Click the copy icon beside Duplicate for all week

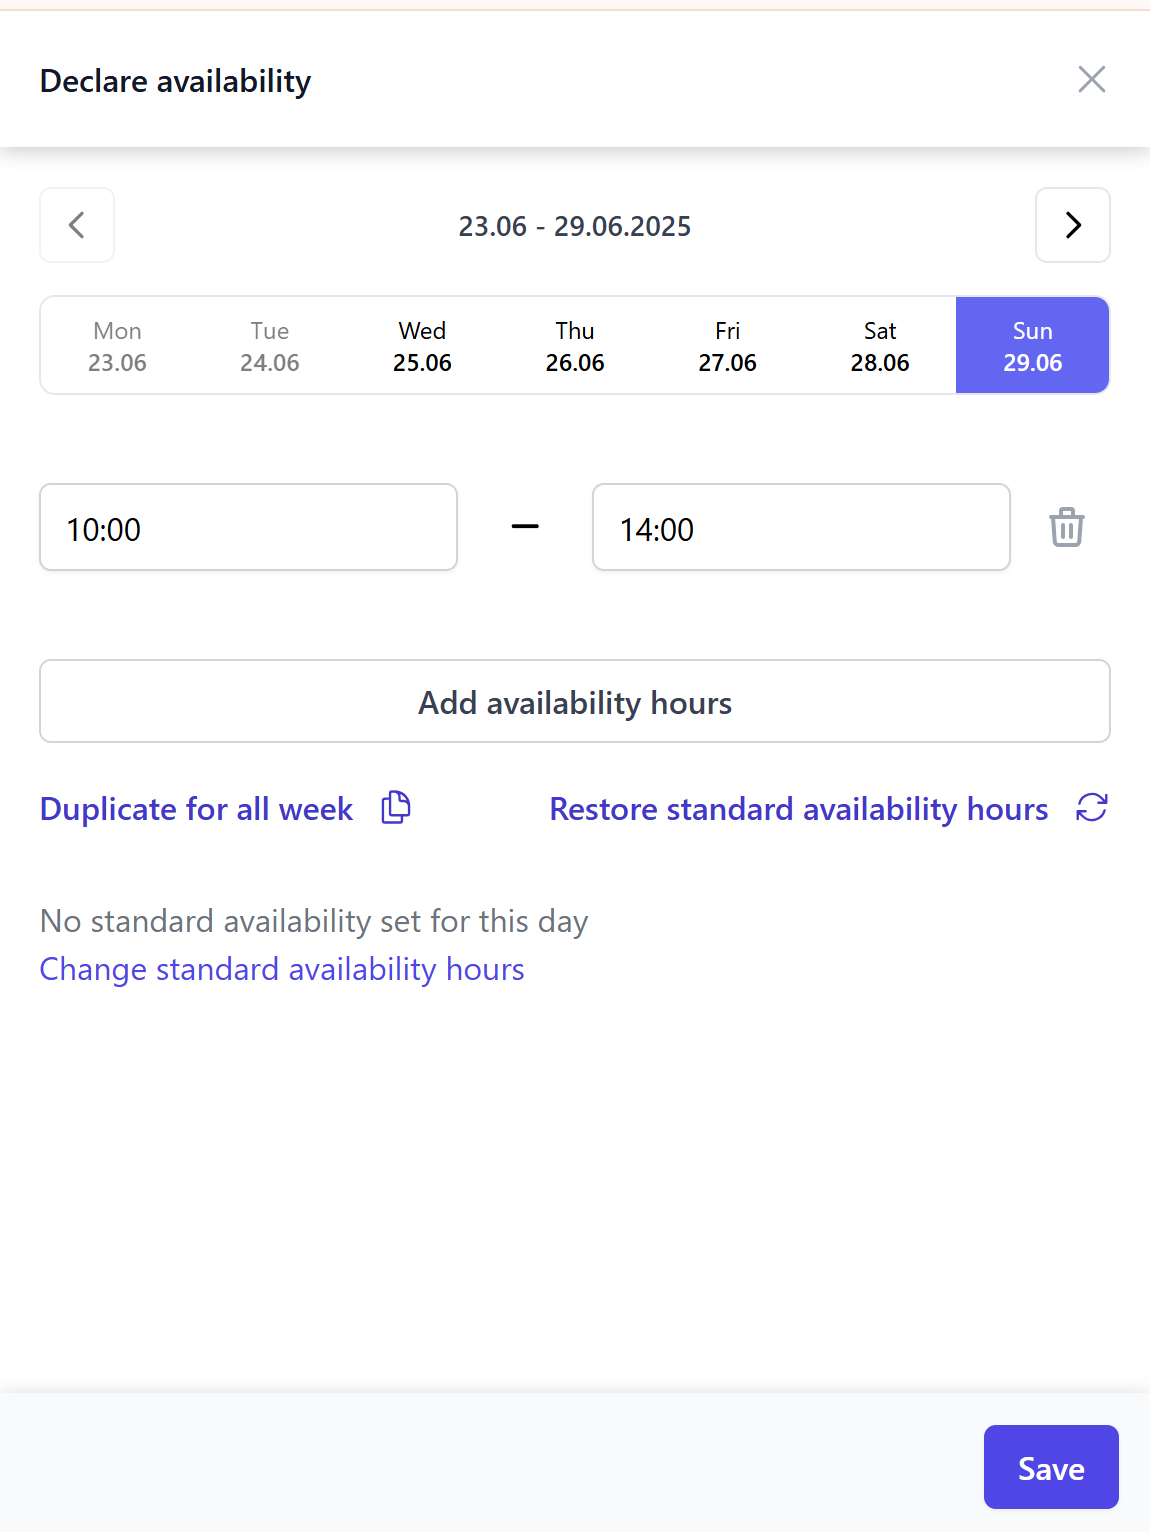tap(396, 808)
